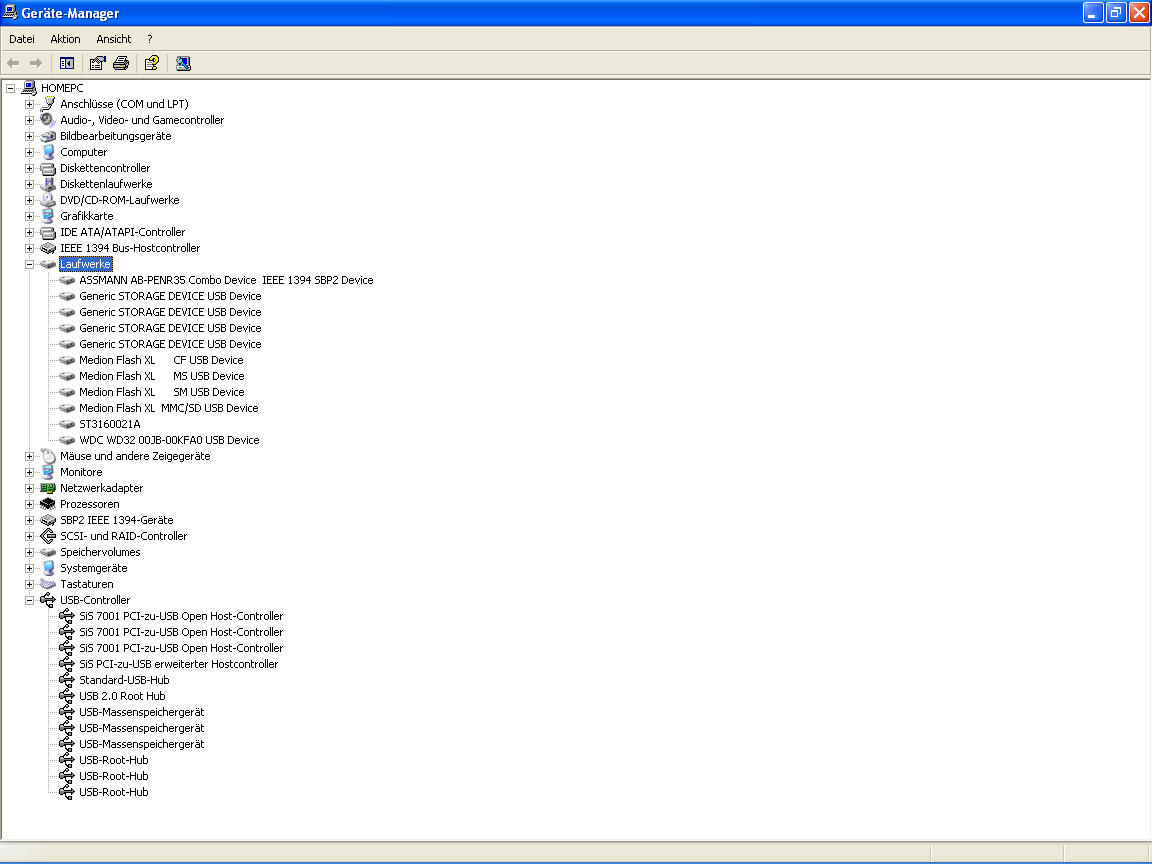Expand the Diskettencontroller category
The width and height of the screenshot is (1152, 864).
[29, 168]
